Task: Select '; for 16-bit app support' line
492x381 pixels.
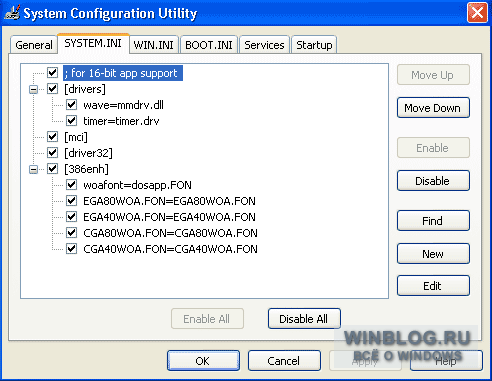Action: (x=123, y=73)
